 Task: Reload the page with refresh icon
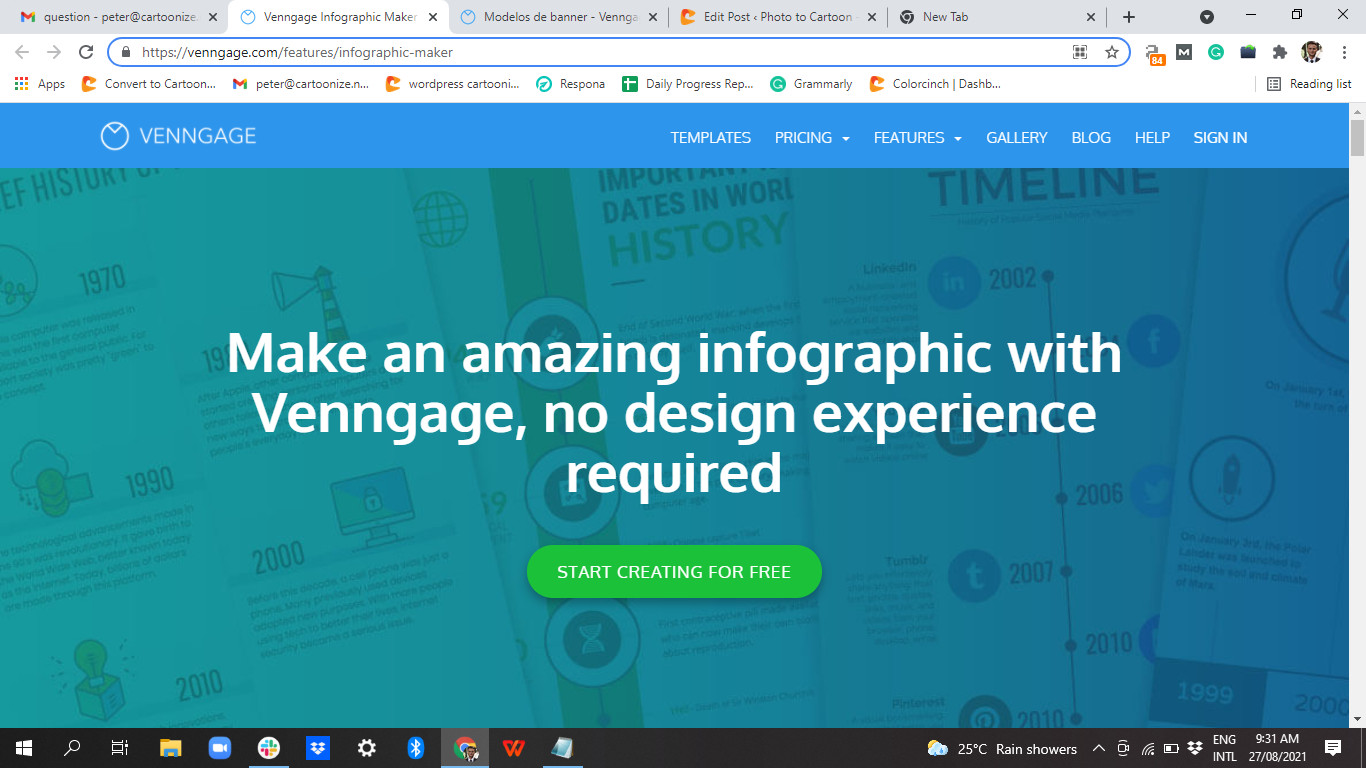[x=86, y=52]
